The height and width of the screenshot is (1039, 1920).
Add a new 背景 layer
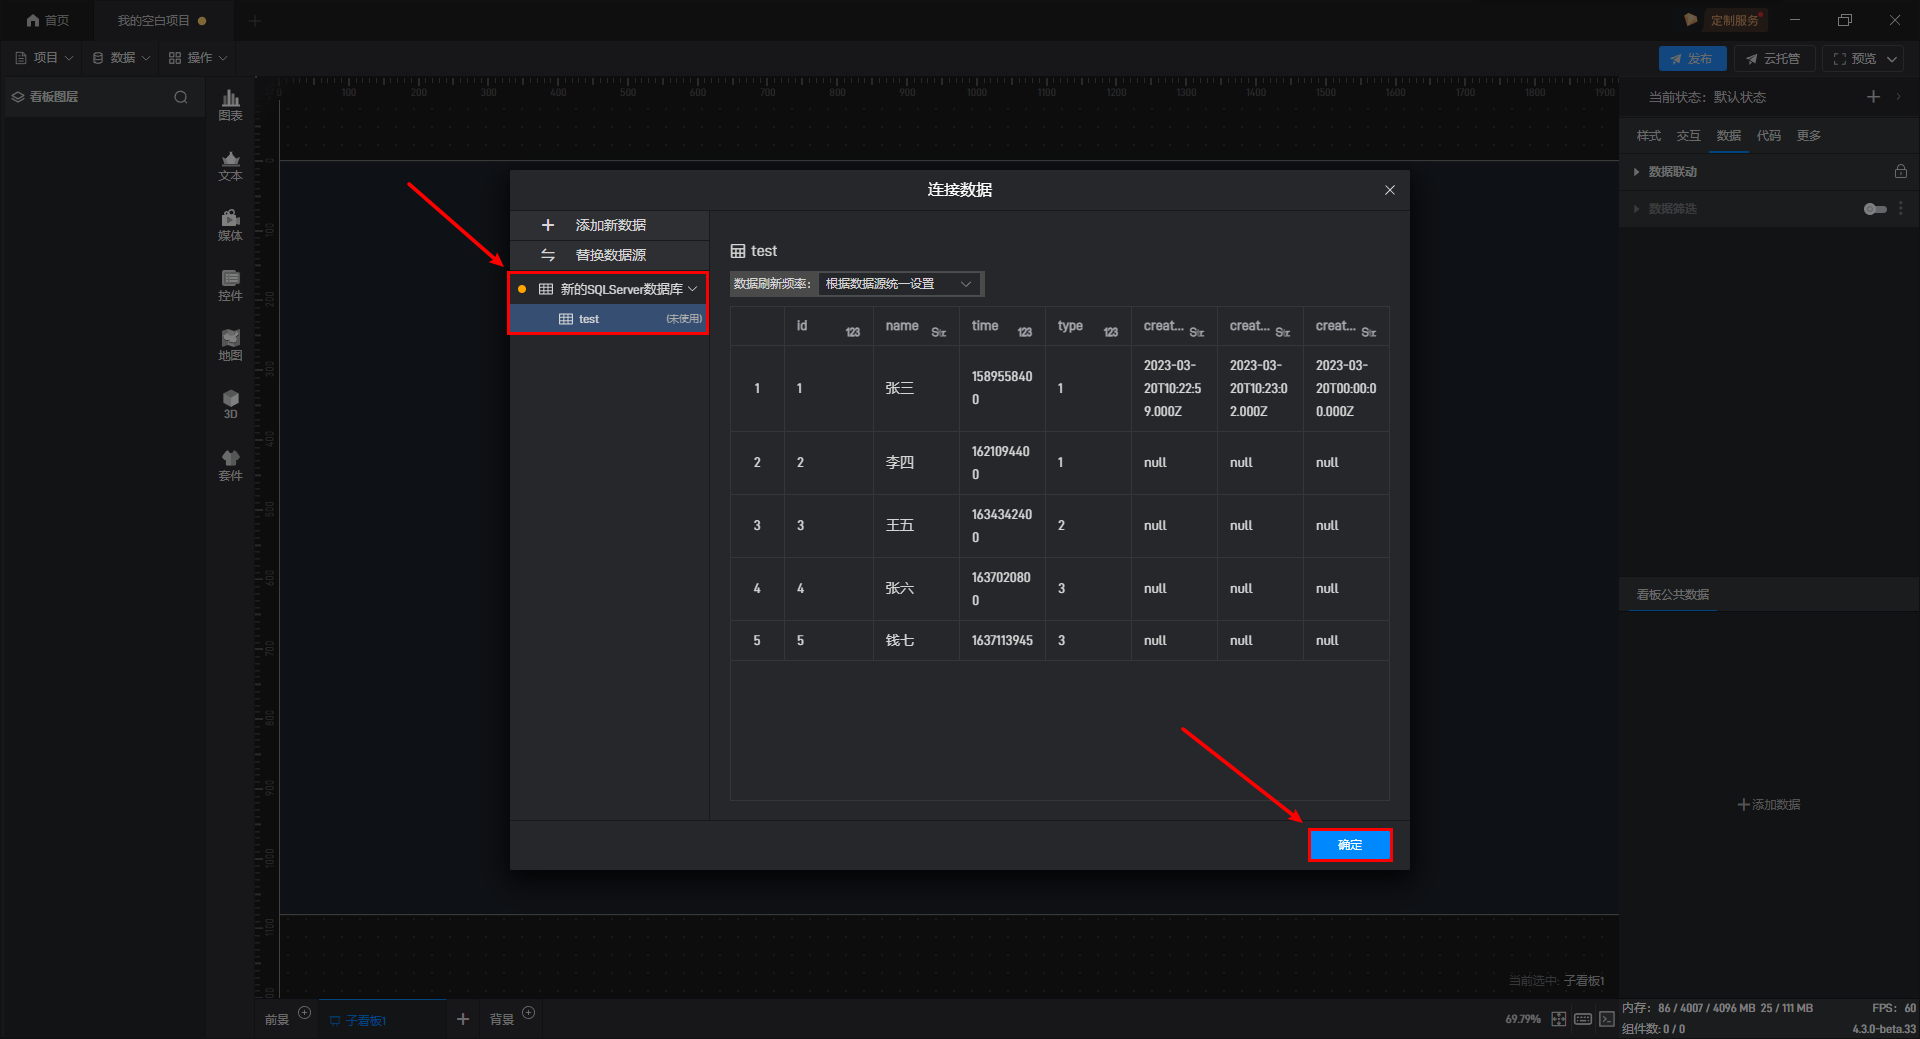pos(529,1013)
